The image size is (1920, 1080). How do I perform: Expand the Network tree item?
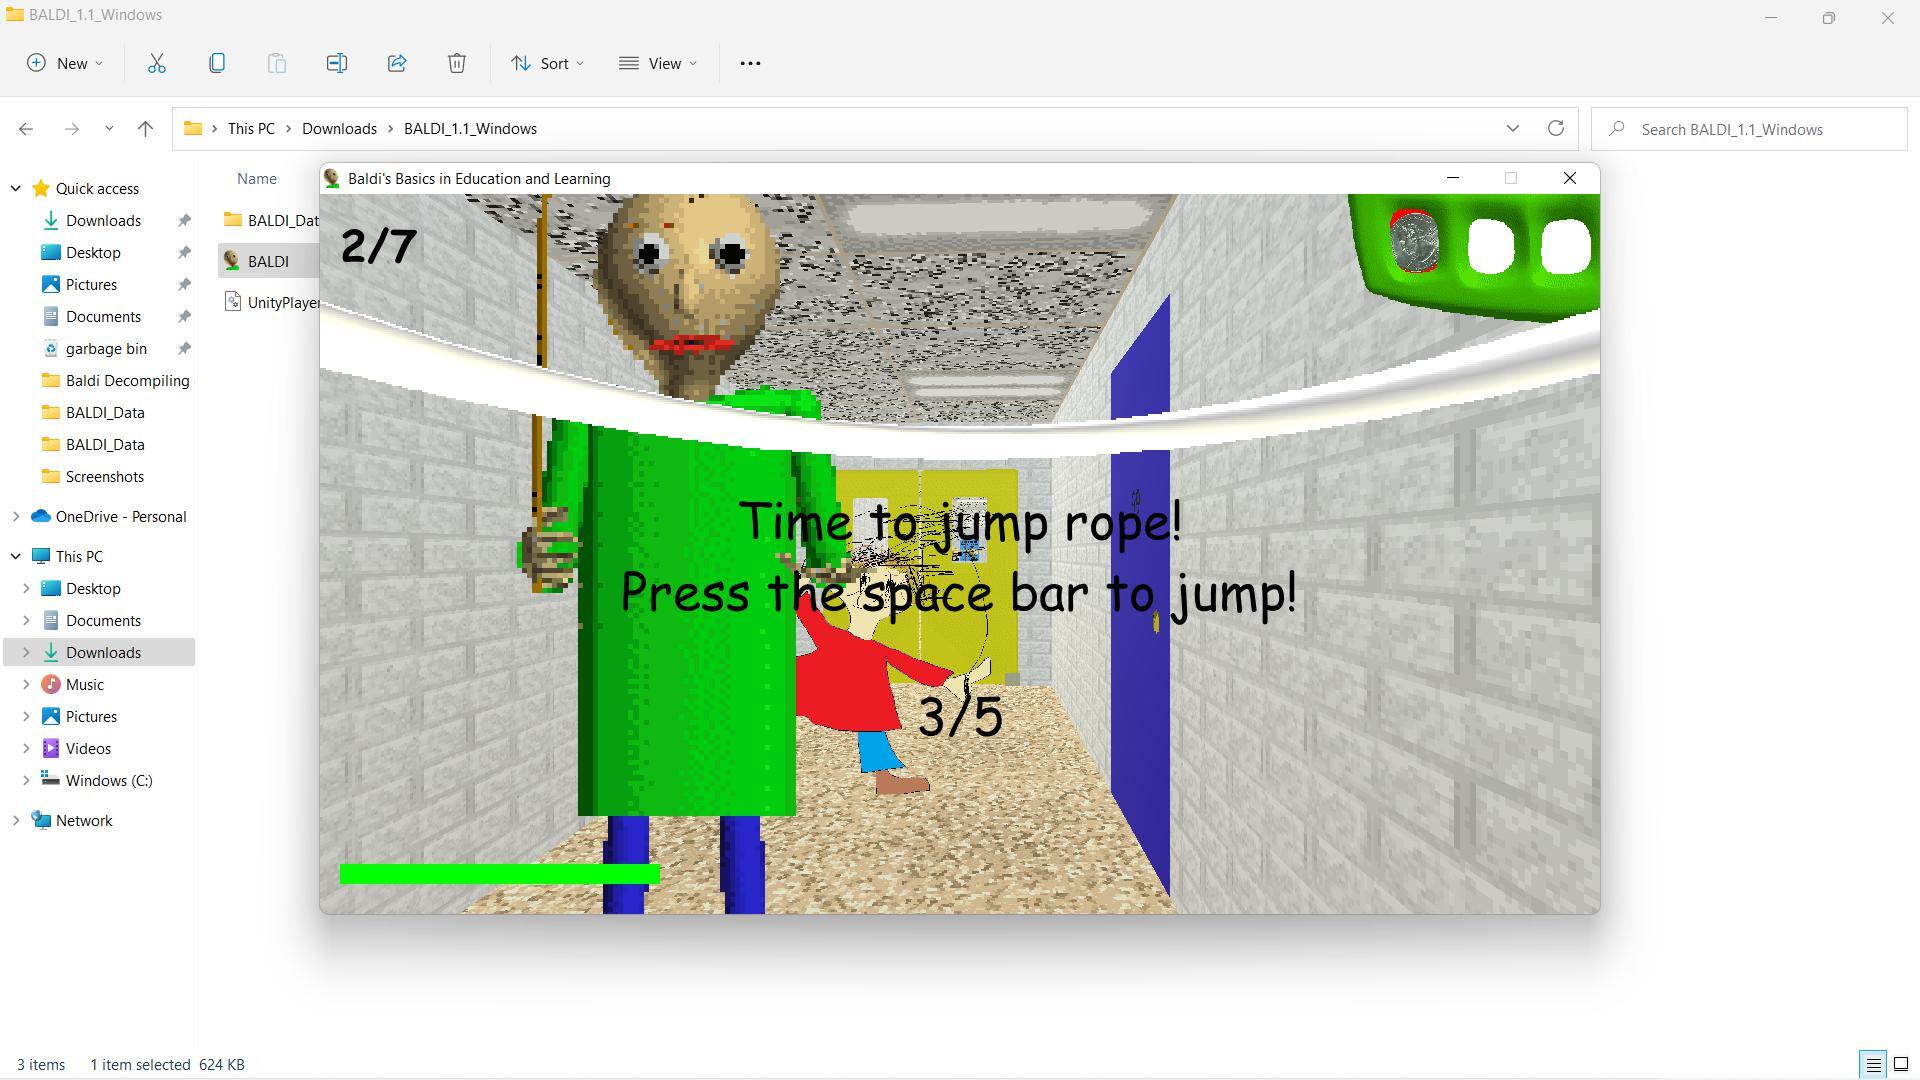(17, 820)
